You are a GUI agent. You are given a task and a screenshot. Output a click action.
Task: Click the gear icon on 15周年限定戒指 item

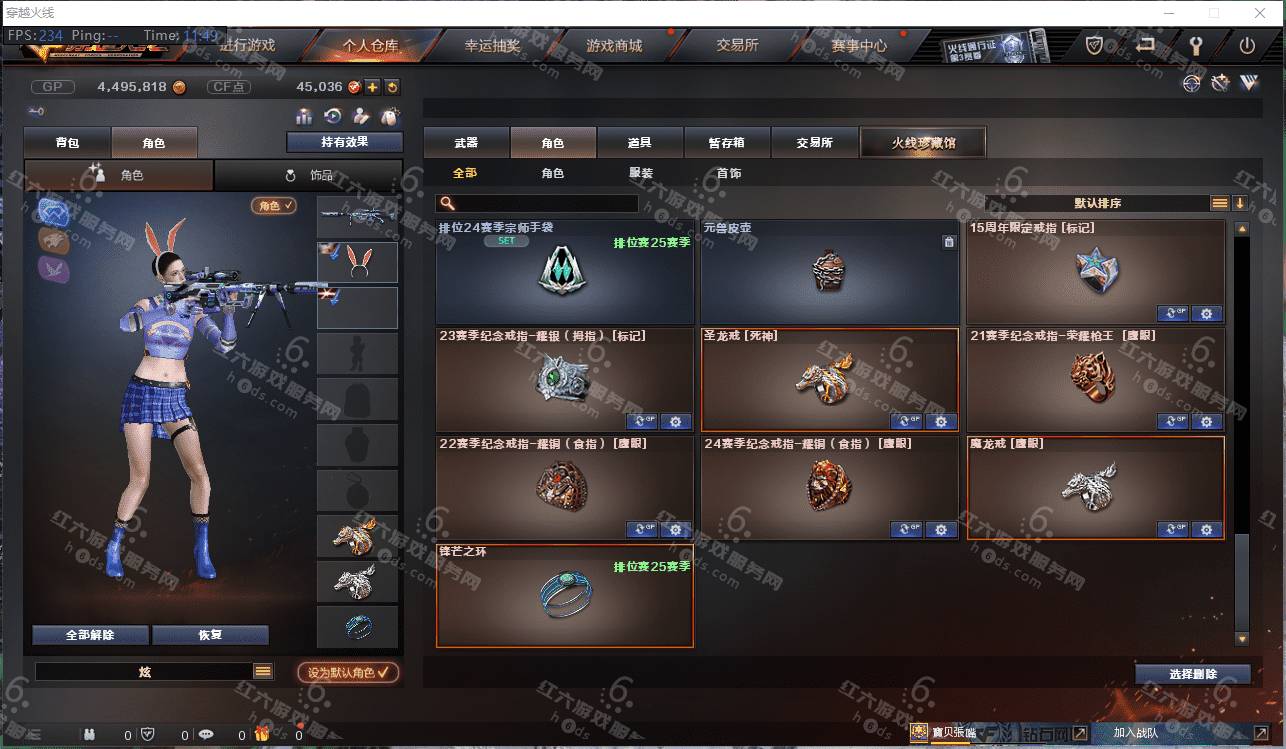[1206, 313]
